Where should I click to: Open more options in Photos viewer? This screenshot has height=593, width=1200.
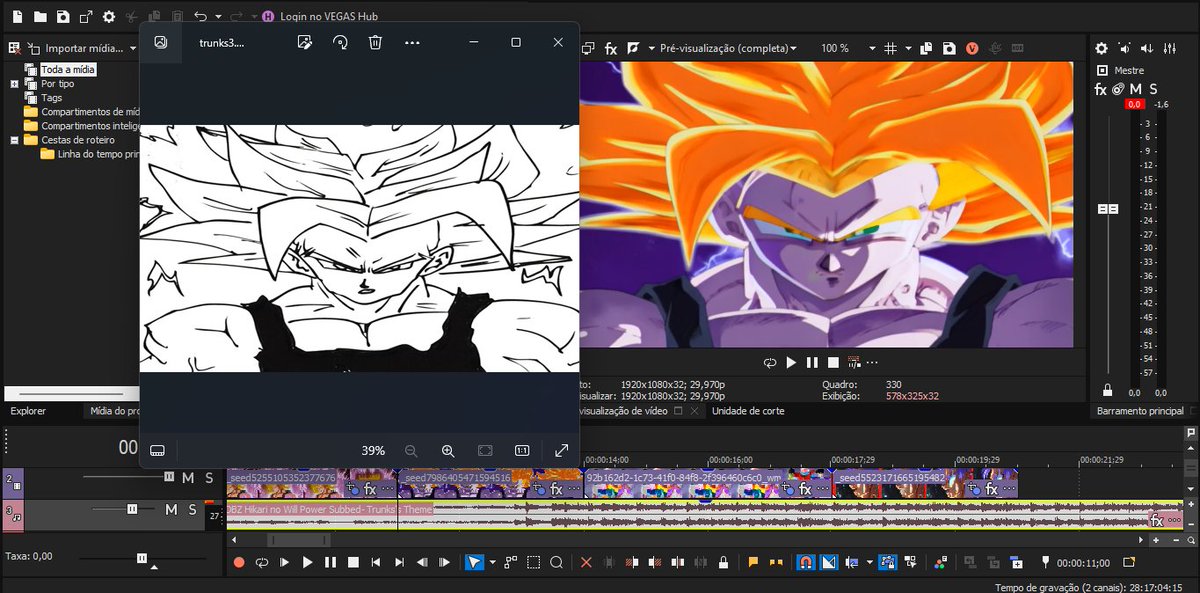coord(412,43)
